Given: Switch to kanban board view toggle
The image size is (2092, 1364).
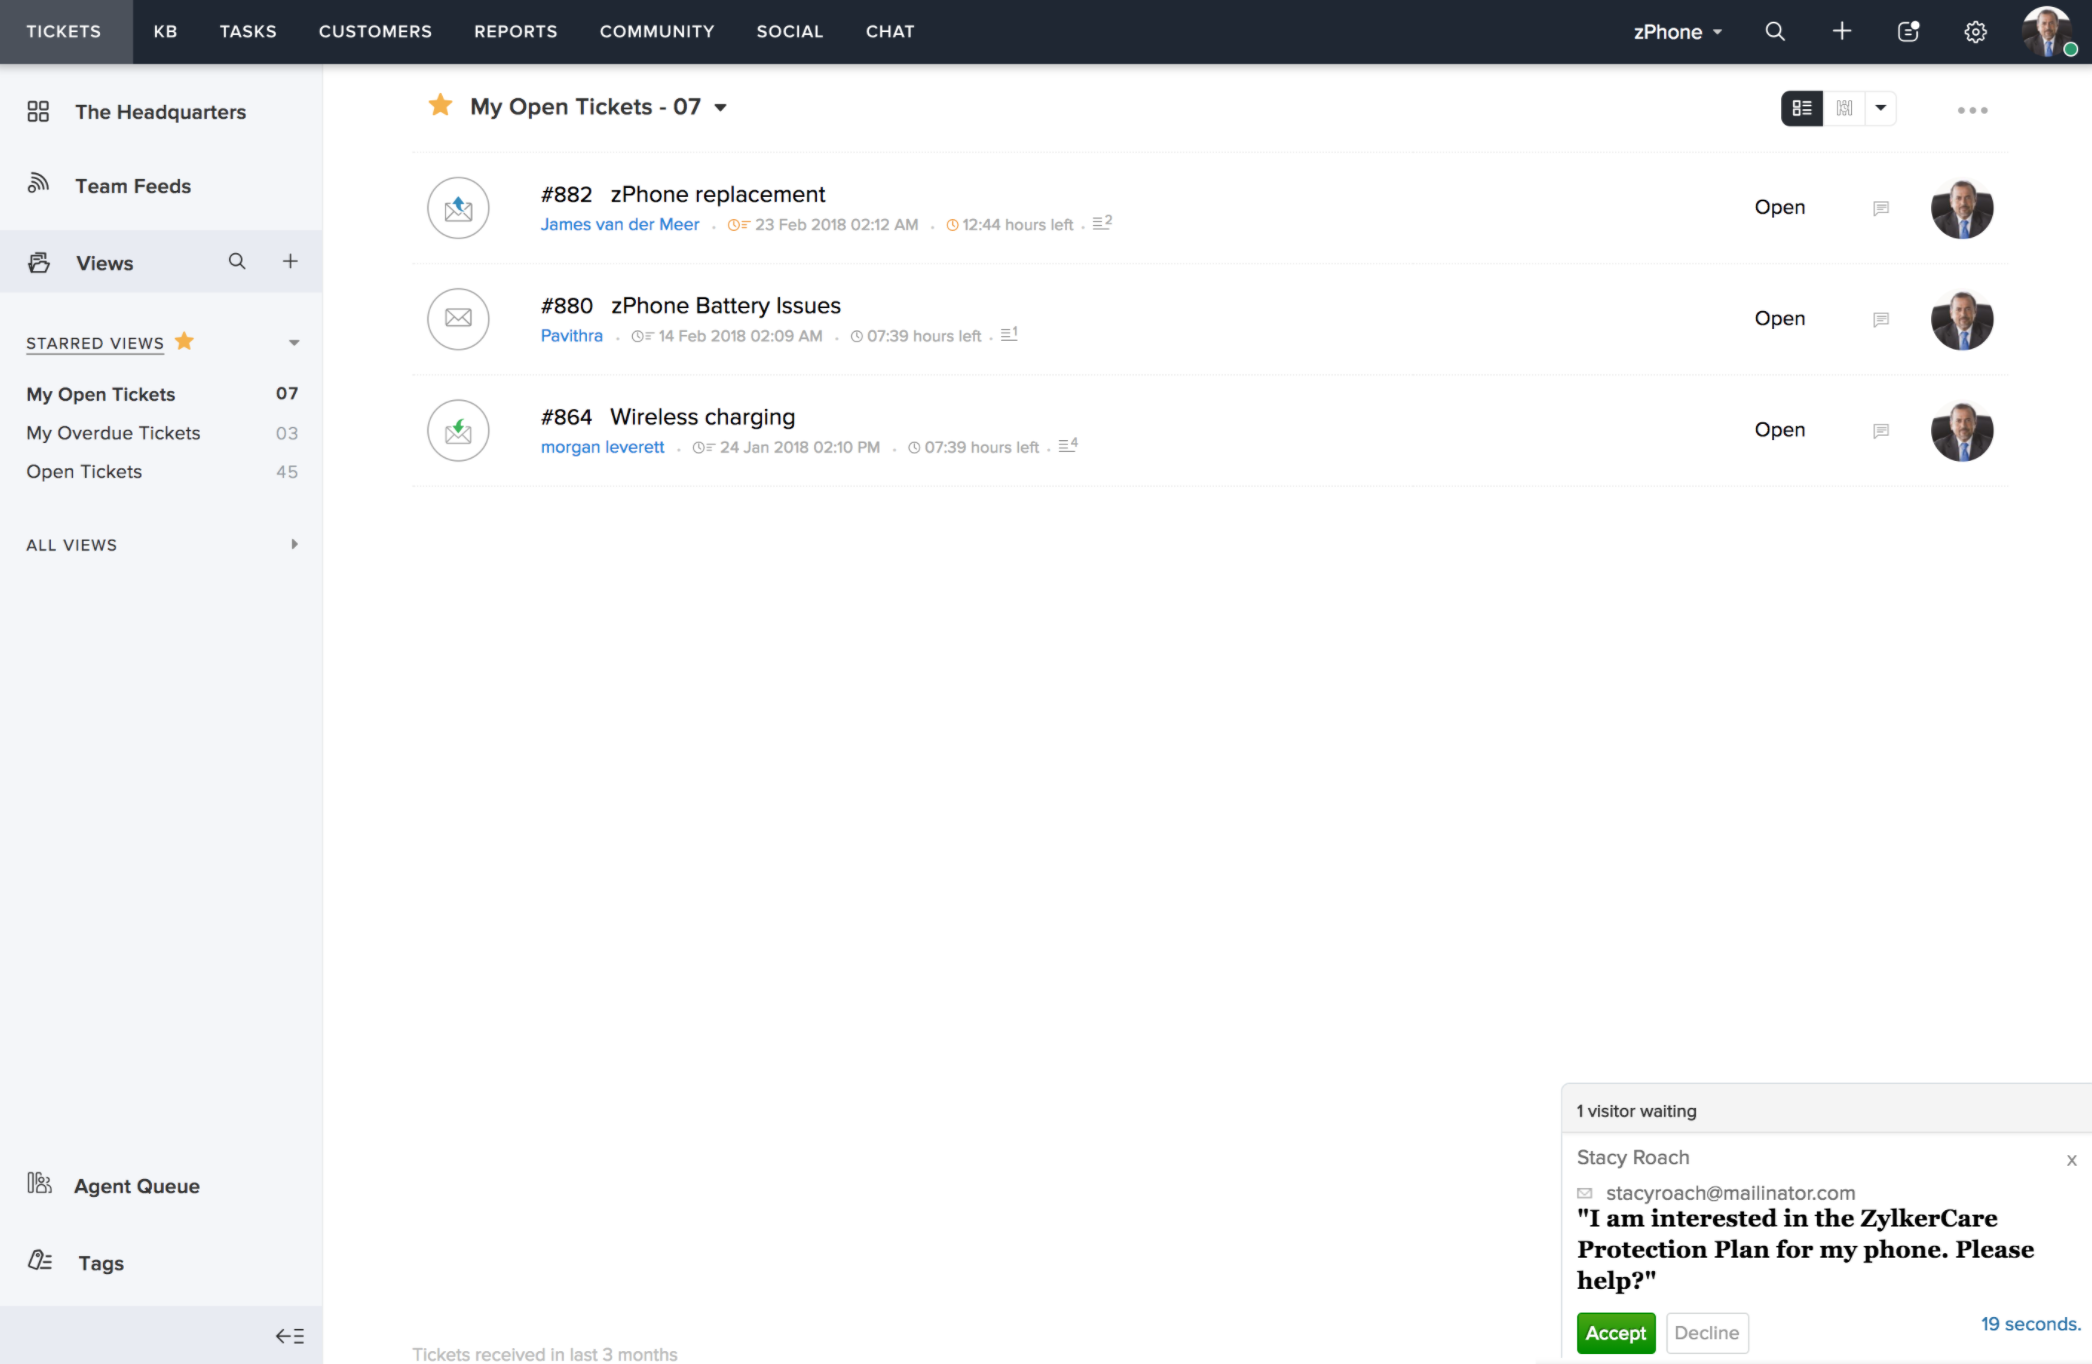Looking at the screenshot, I should click(x=1845, y=108).
